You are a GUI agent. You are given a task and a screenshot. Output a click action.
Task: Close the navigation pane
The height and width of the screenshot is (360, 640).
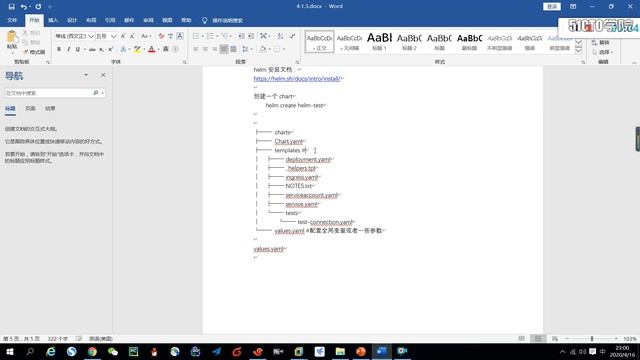click(x=103, y=75)
